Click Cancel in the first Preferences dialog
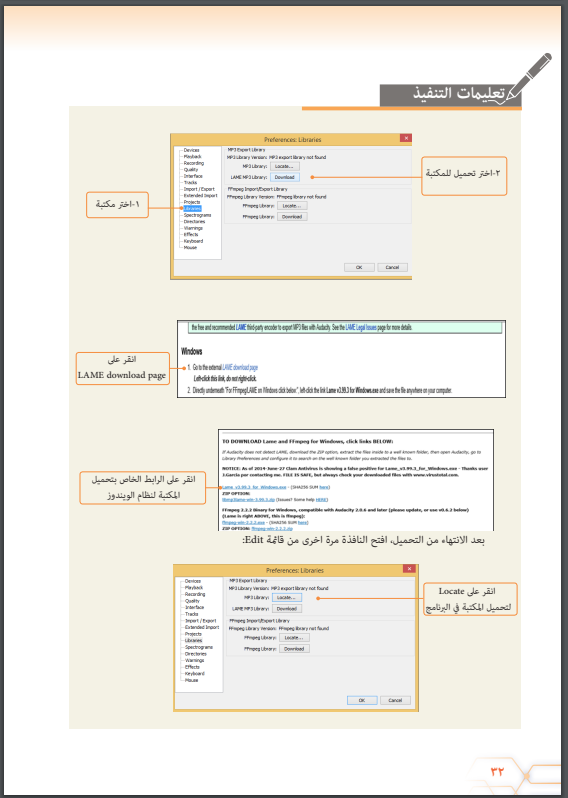 coord(392,267)
